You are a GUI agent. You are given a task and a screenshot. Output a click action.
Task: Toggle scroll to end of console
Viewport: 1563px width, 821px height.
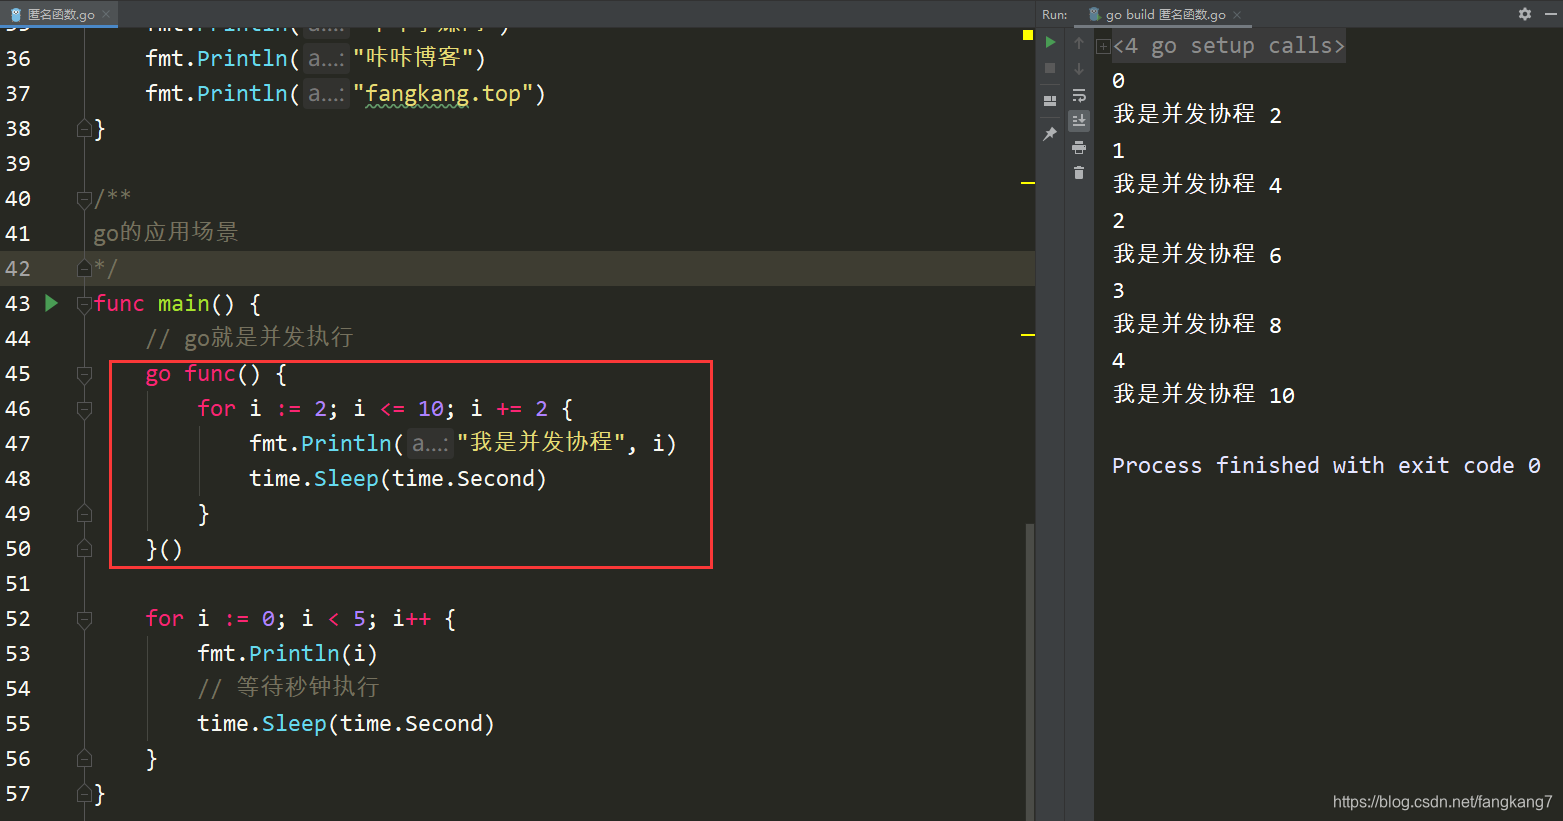(x=1079, y=120)
